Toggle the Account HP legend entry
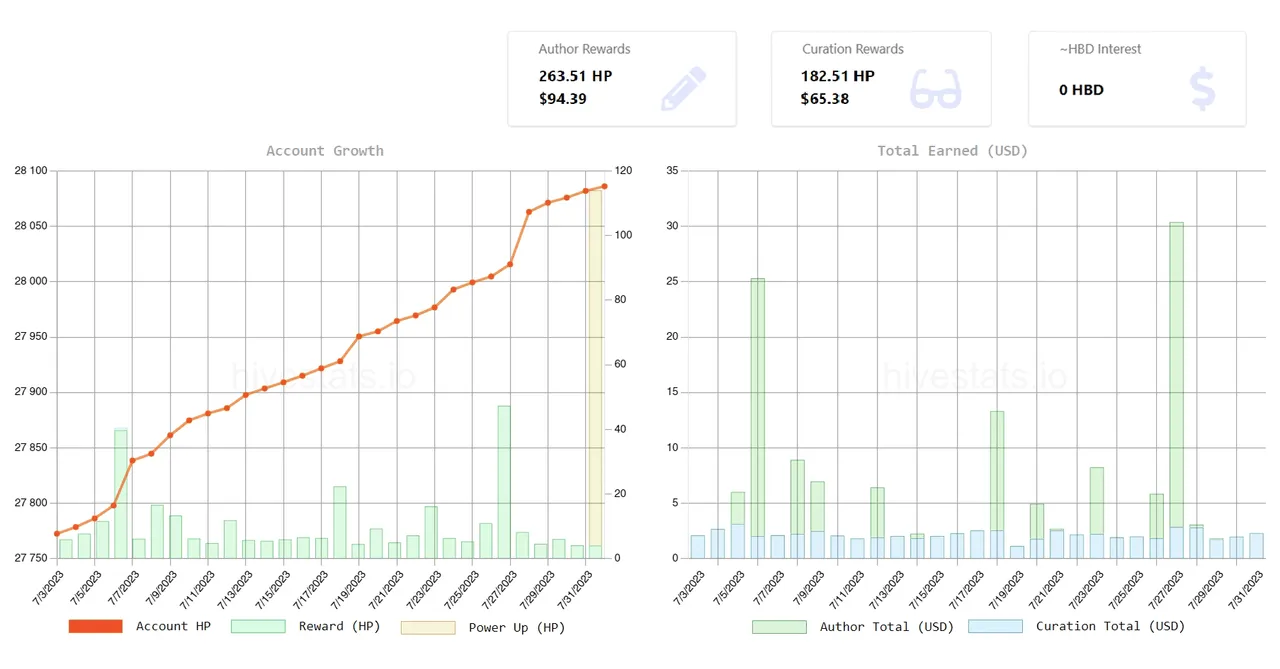 (x=140, y=626)
